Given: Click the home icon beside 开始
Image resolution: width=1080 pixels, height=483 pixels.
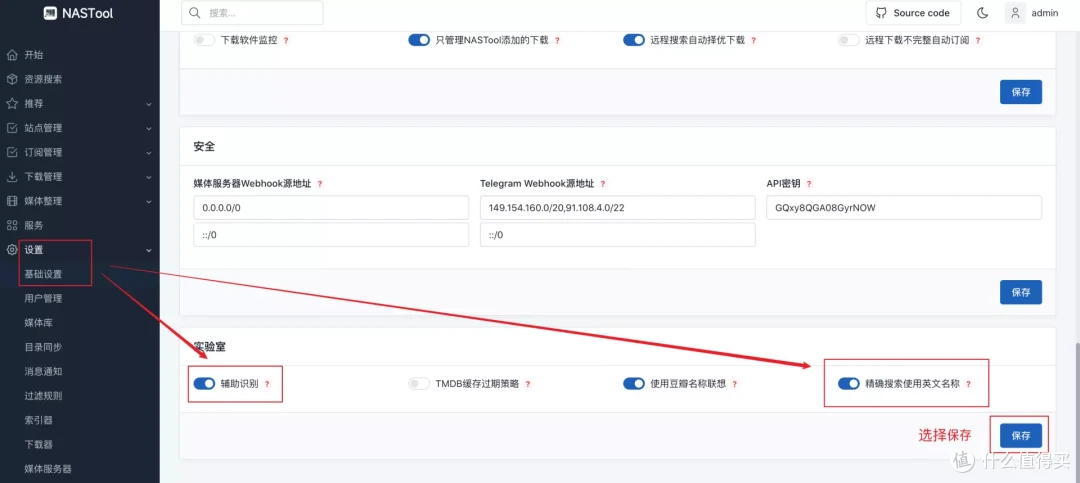Looking at the screenshot, I should click(12, 55).
